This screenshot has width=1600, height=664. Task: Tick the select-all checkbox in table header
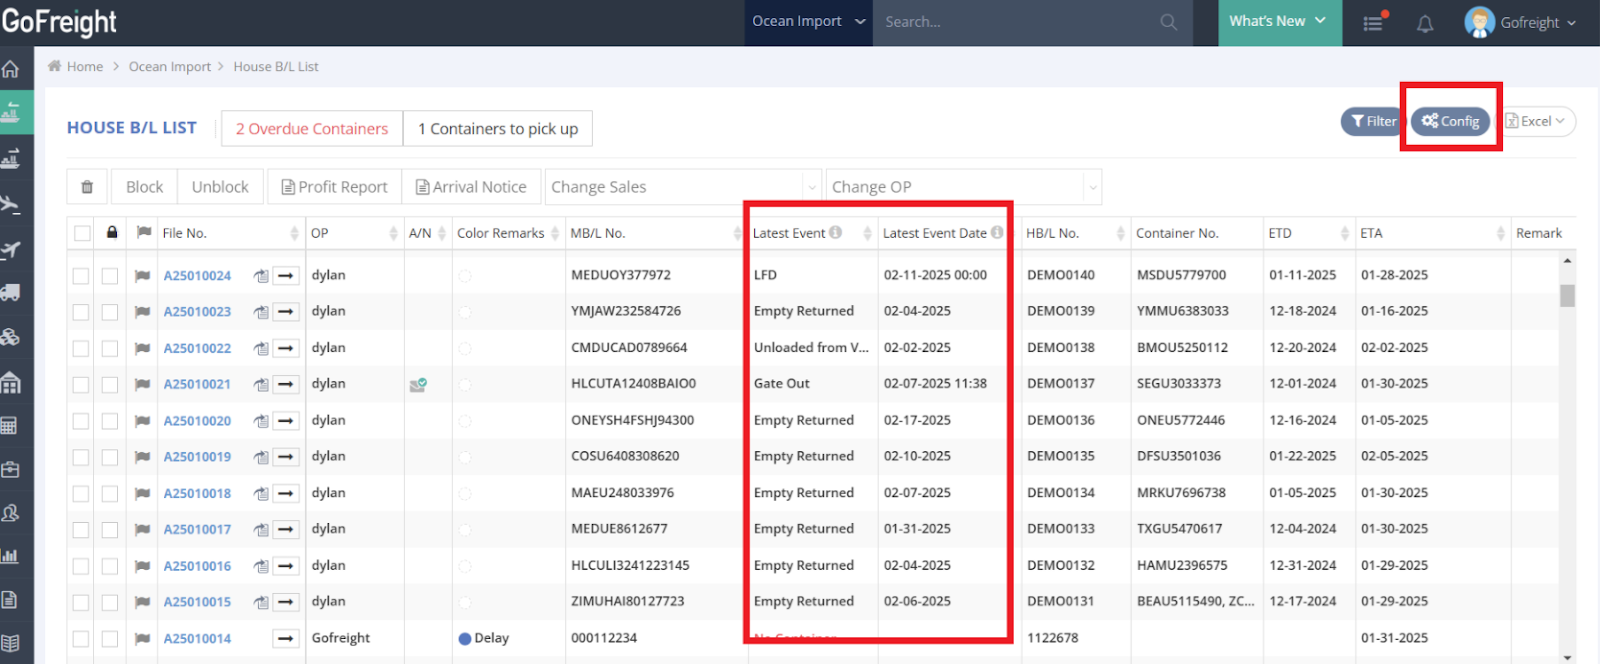click(x=82, y=233)
